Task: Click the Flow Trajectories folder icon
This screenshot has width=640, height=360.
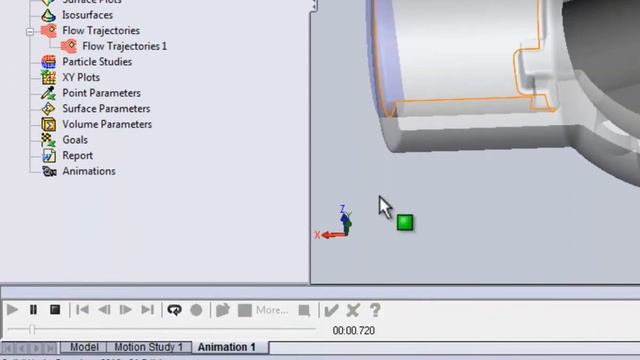Action: pos(49,31)
